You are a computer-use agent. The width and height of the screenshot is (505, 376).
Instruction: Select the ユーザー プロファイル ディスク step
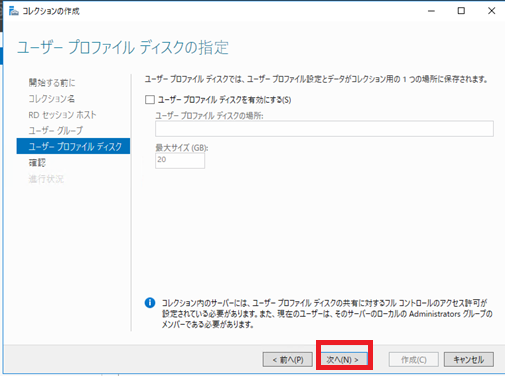73,146
